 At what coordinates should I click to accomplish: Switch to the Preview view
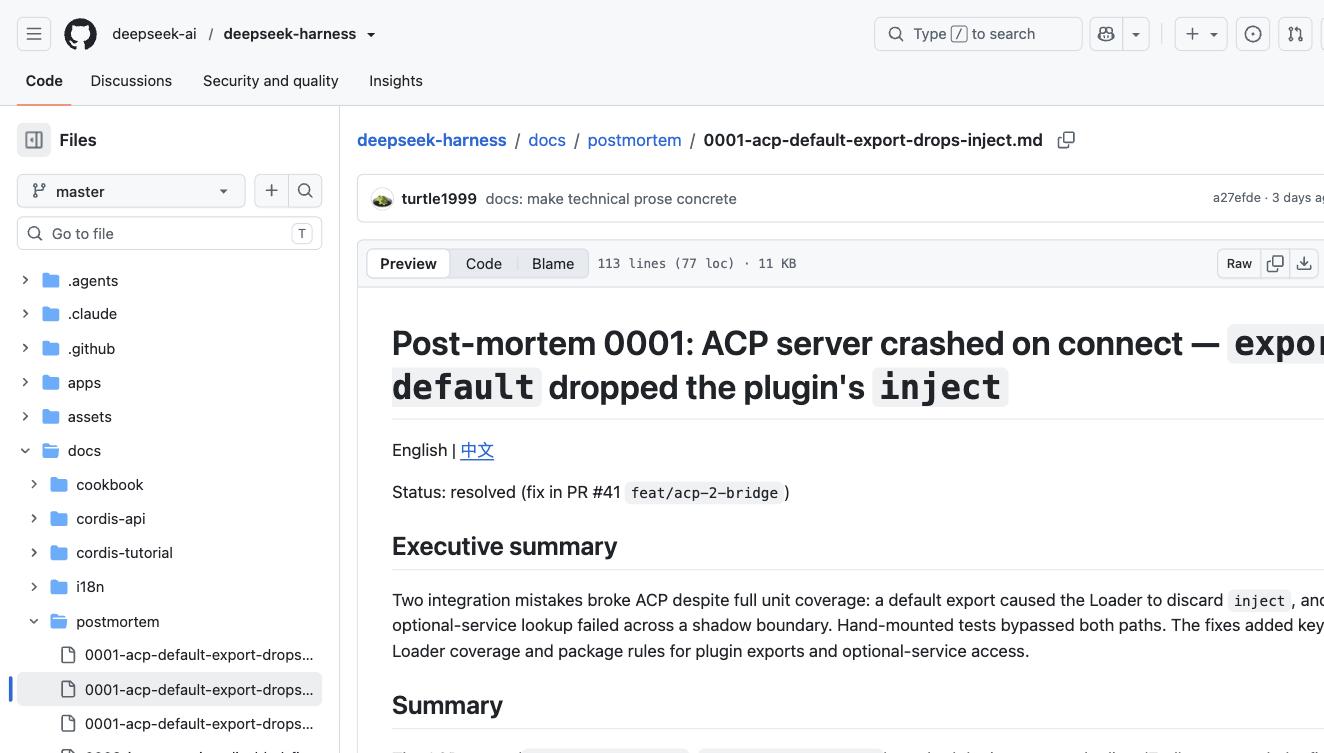tap(408, 264)
